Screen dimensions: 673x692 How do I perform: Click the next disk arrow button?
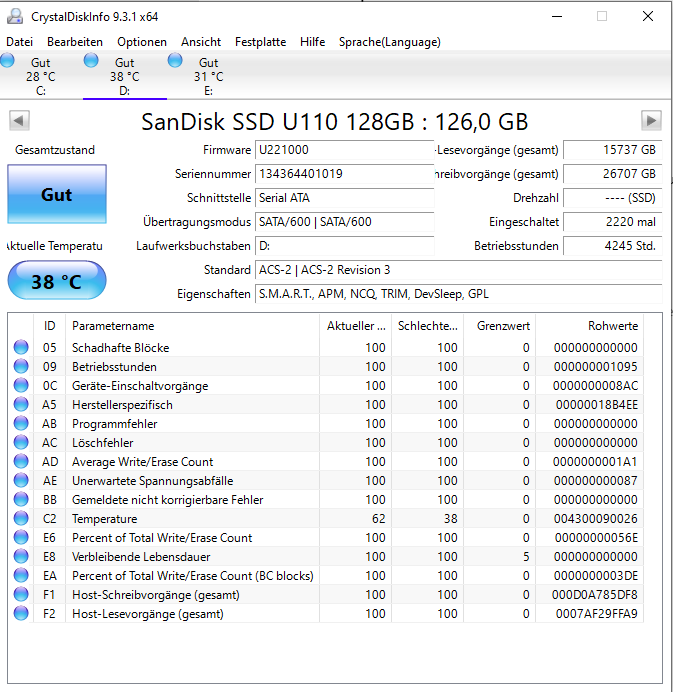pyautogui.click(x=651, y=120)
